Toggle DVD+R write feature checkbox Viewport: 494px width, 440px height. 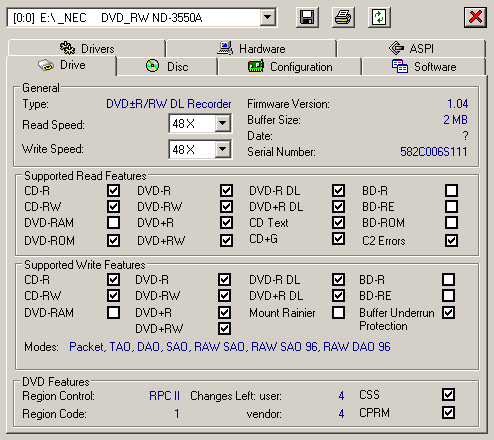(x=224, y=313)
